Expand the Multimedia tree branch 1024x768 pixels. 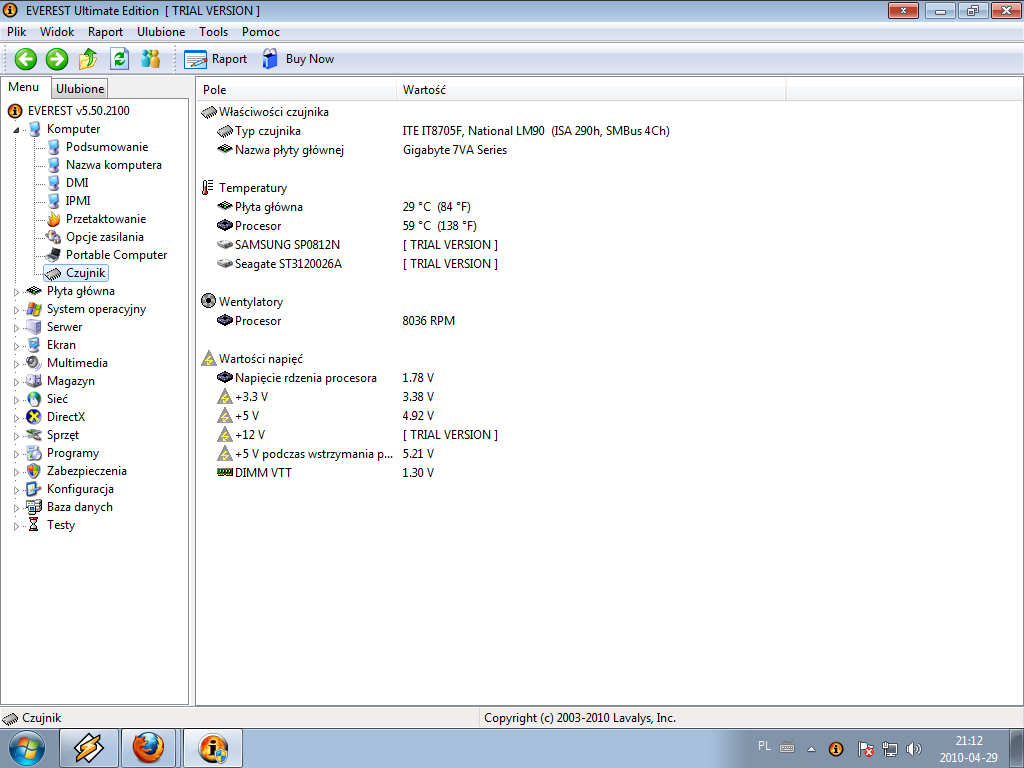16,363
